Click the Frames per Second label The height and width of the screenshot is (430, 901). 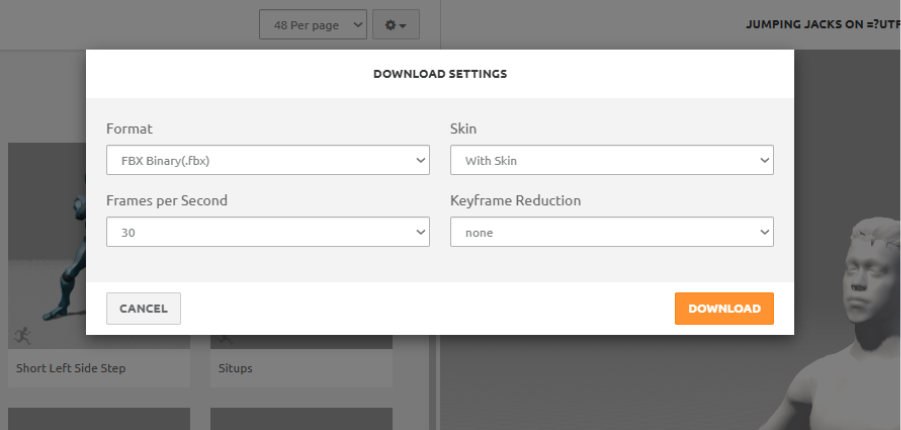point(167,201)
